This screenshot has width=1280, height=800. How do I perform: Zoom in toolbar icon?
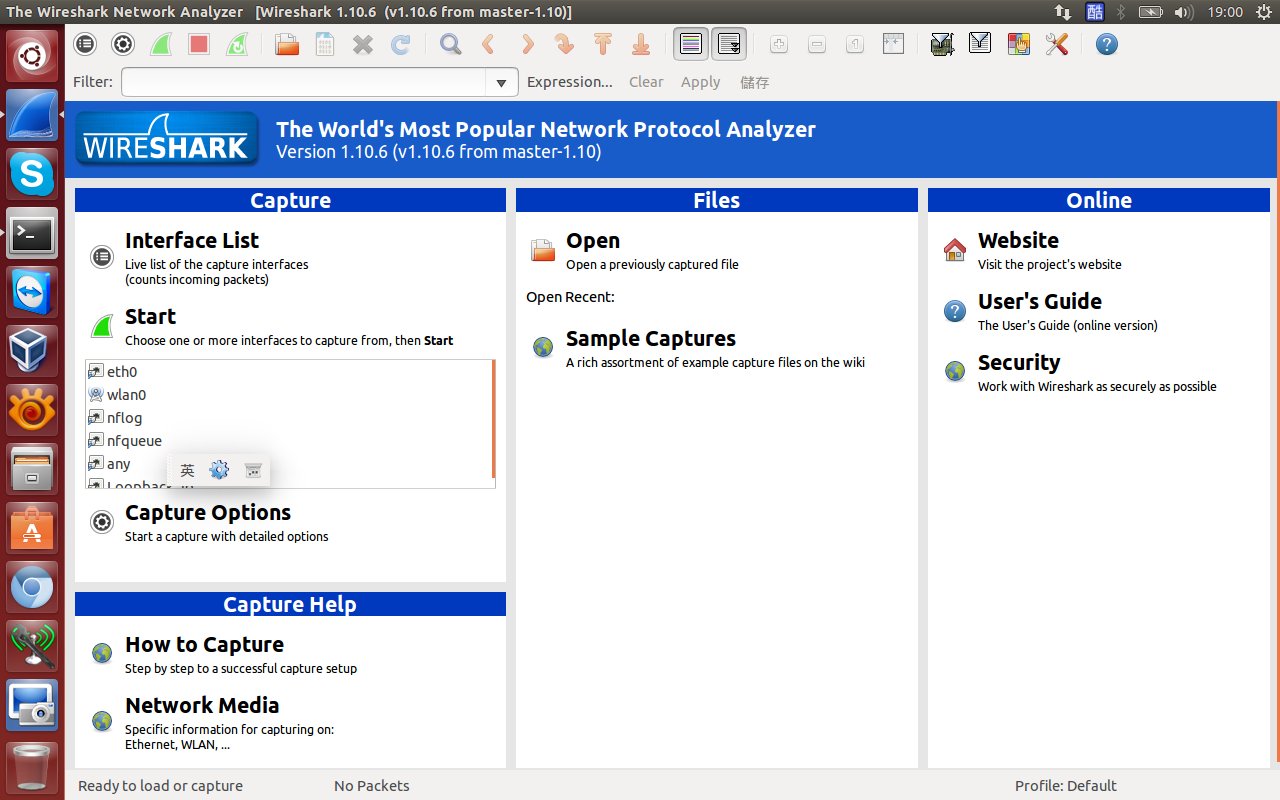pos(779,44)
